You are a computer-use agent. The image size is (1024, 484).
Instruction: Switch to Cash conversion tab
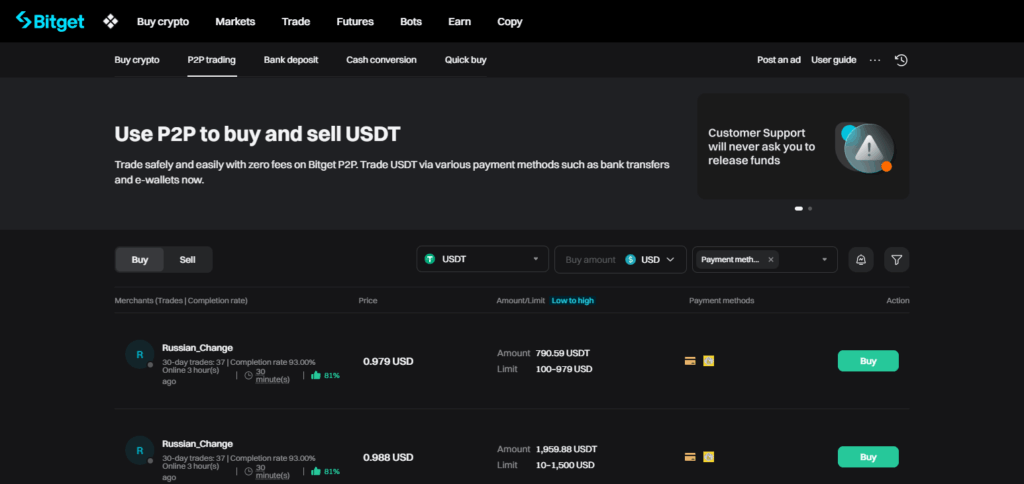(381, 59)
